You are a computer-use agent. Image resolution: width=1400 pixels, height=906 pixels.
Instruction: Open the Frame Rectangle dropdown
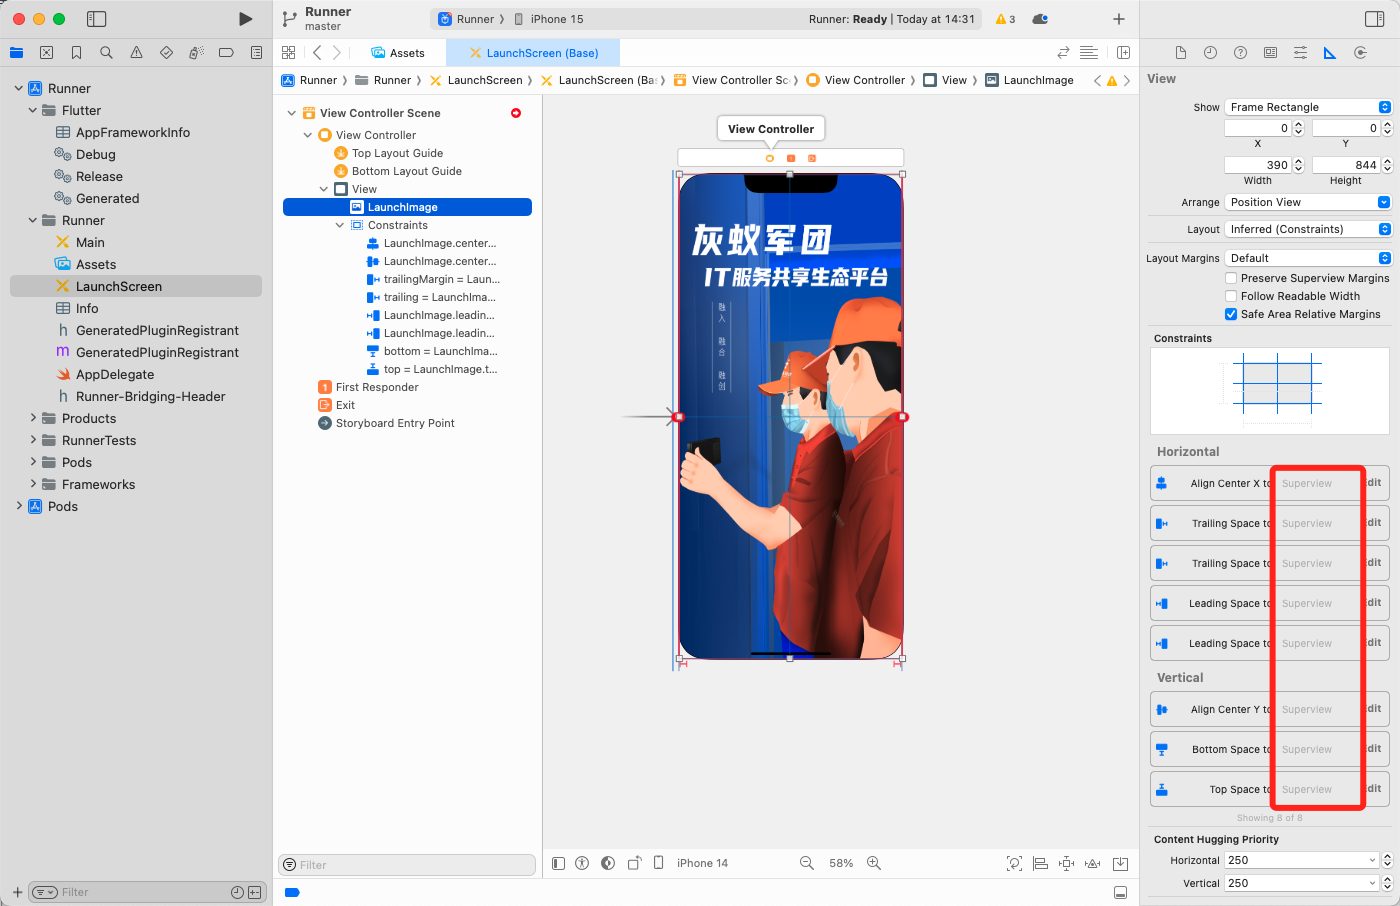point(1308,107)
